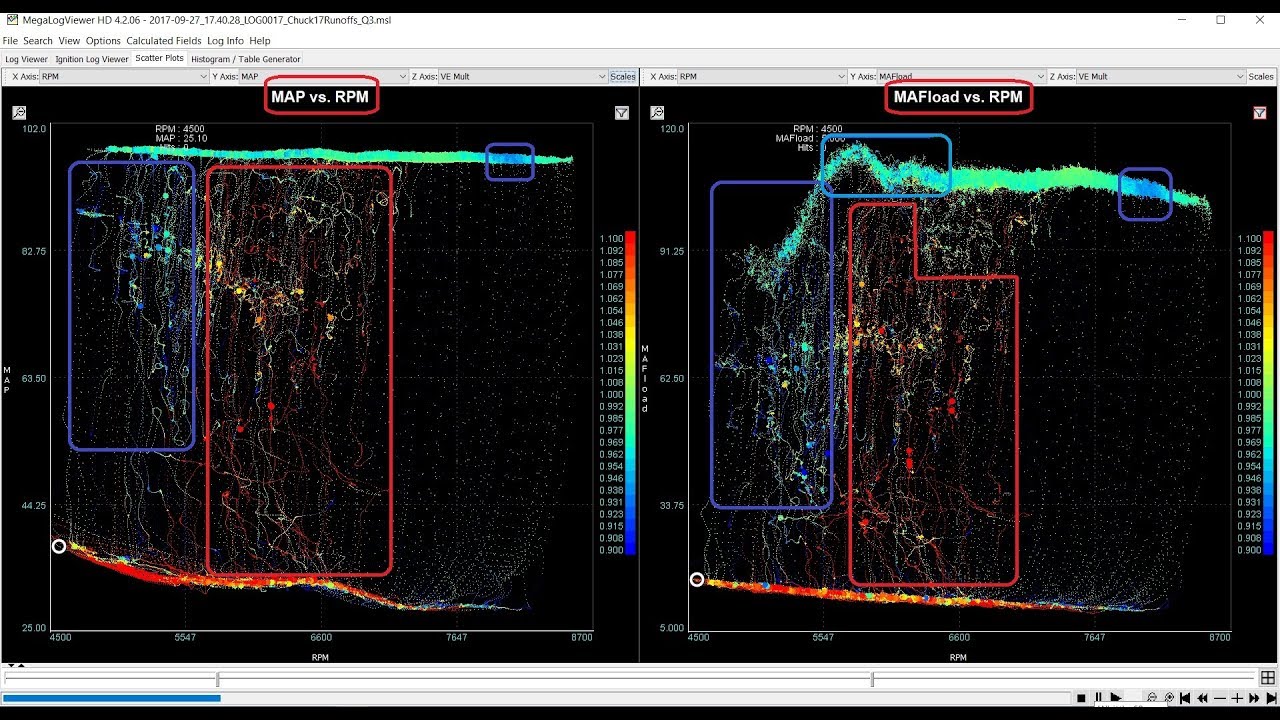Click right plot color scale gradient bar
The image size is (1280, 720).
(x=1268, y=392)
